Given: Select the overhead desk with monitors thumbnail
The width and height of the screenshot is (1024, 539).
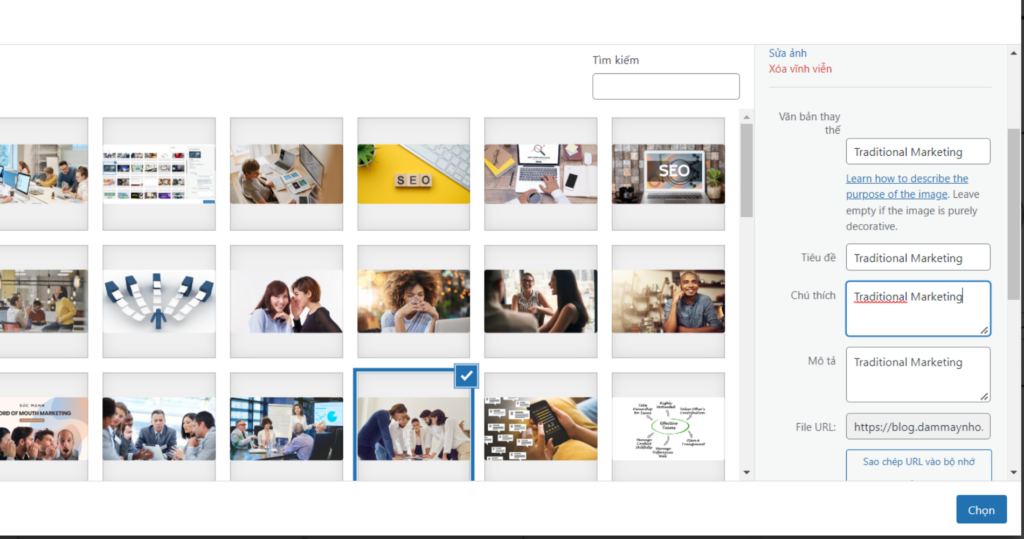Looking at the screenshot, I should pos(286,174).
